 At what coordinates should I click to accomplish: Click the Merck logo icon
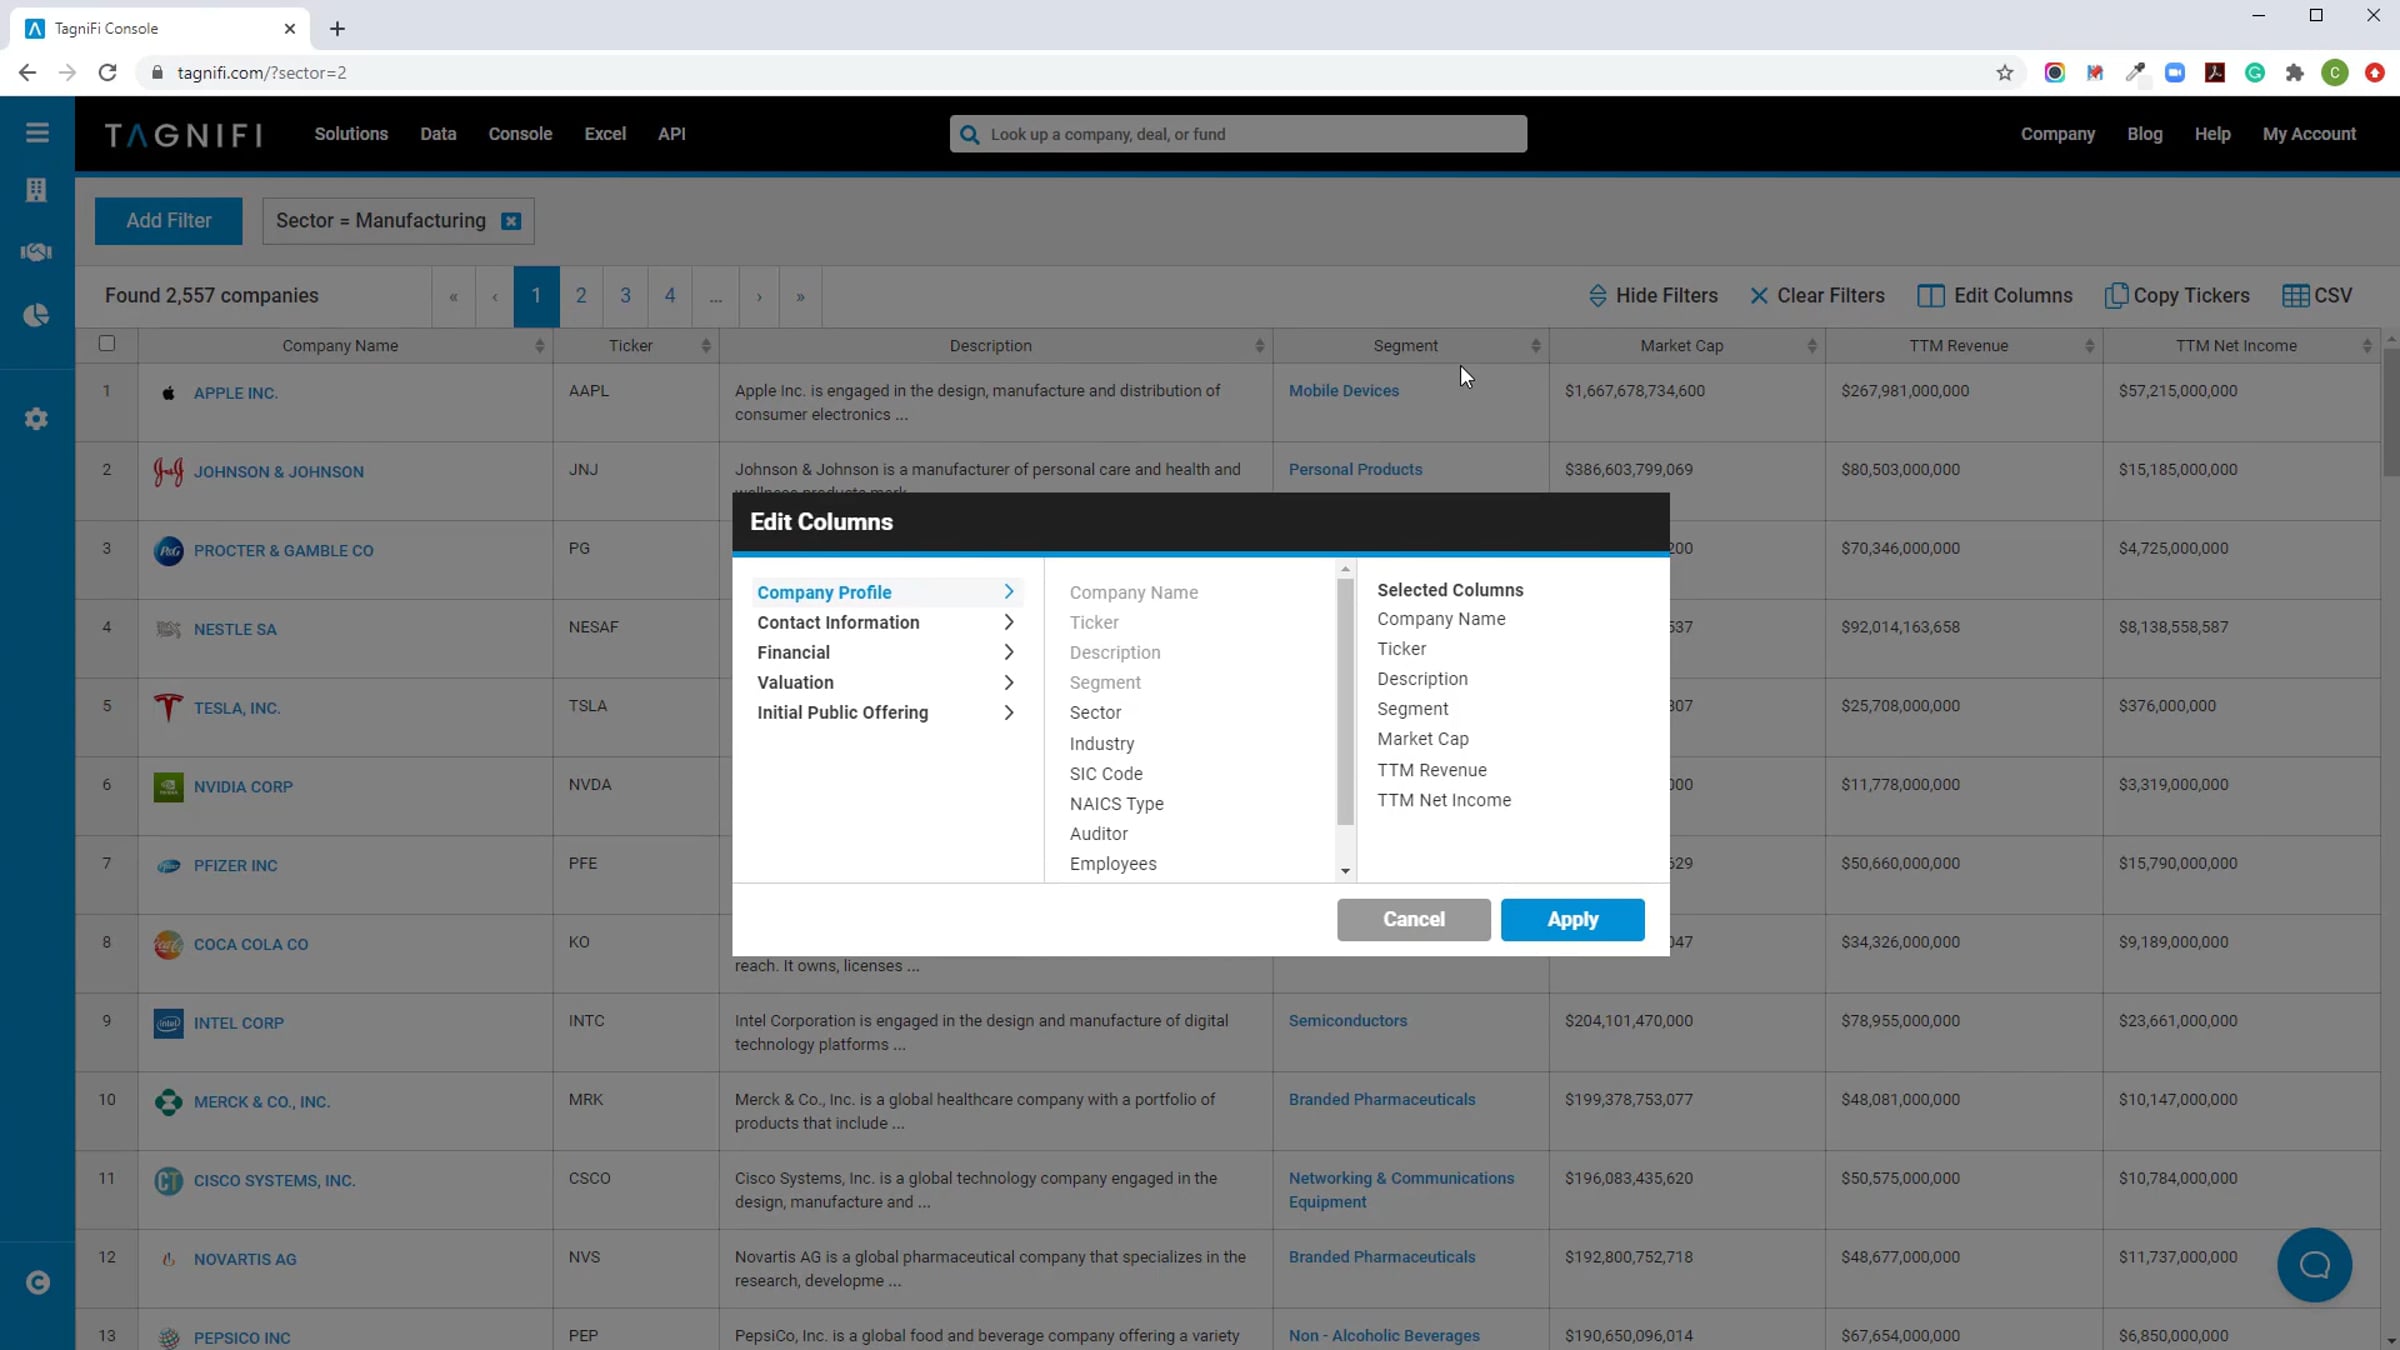tap(168, 1102)
